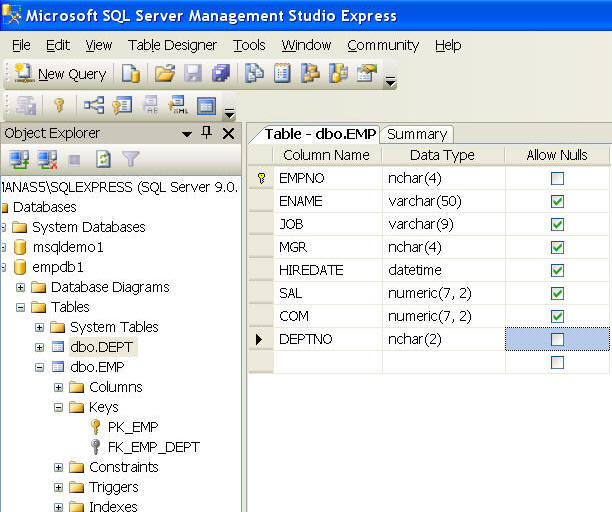This screenshot has width=612, height=512.
Task: Open the Object Explorer window position dropdown
Action: pyautogui.click(x=187, y=134)
